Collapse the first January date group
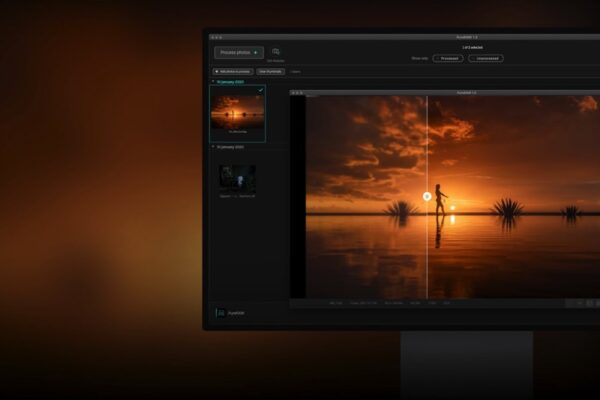 tap(213, 82)
